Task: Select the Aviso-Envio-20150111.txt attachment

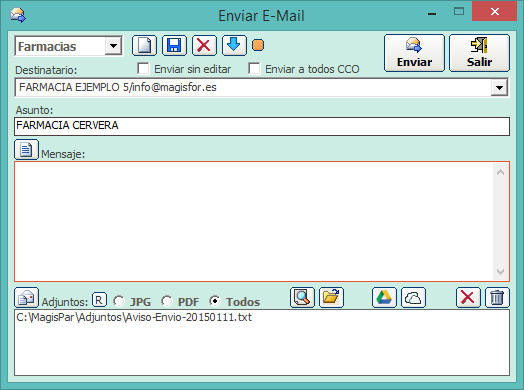Action: tap(134, 317)
